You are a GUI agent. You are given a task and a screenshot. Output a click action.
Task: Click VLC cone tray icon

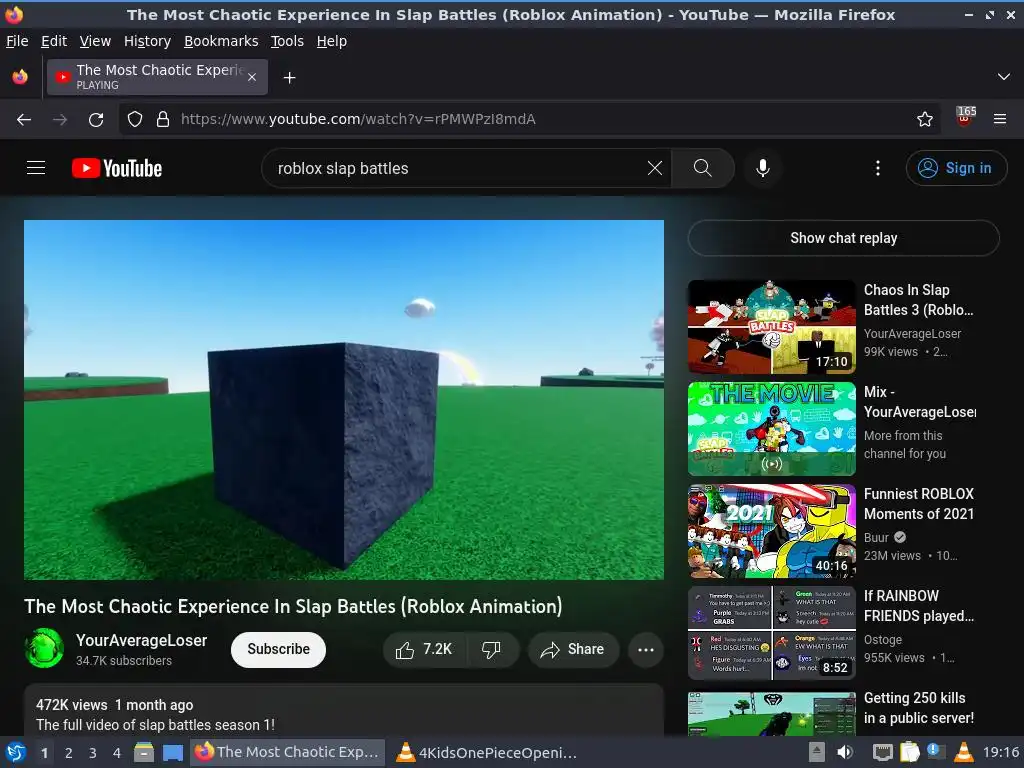[963, 752]
